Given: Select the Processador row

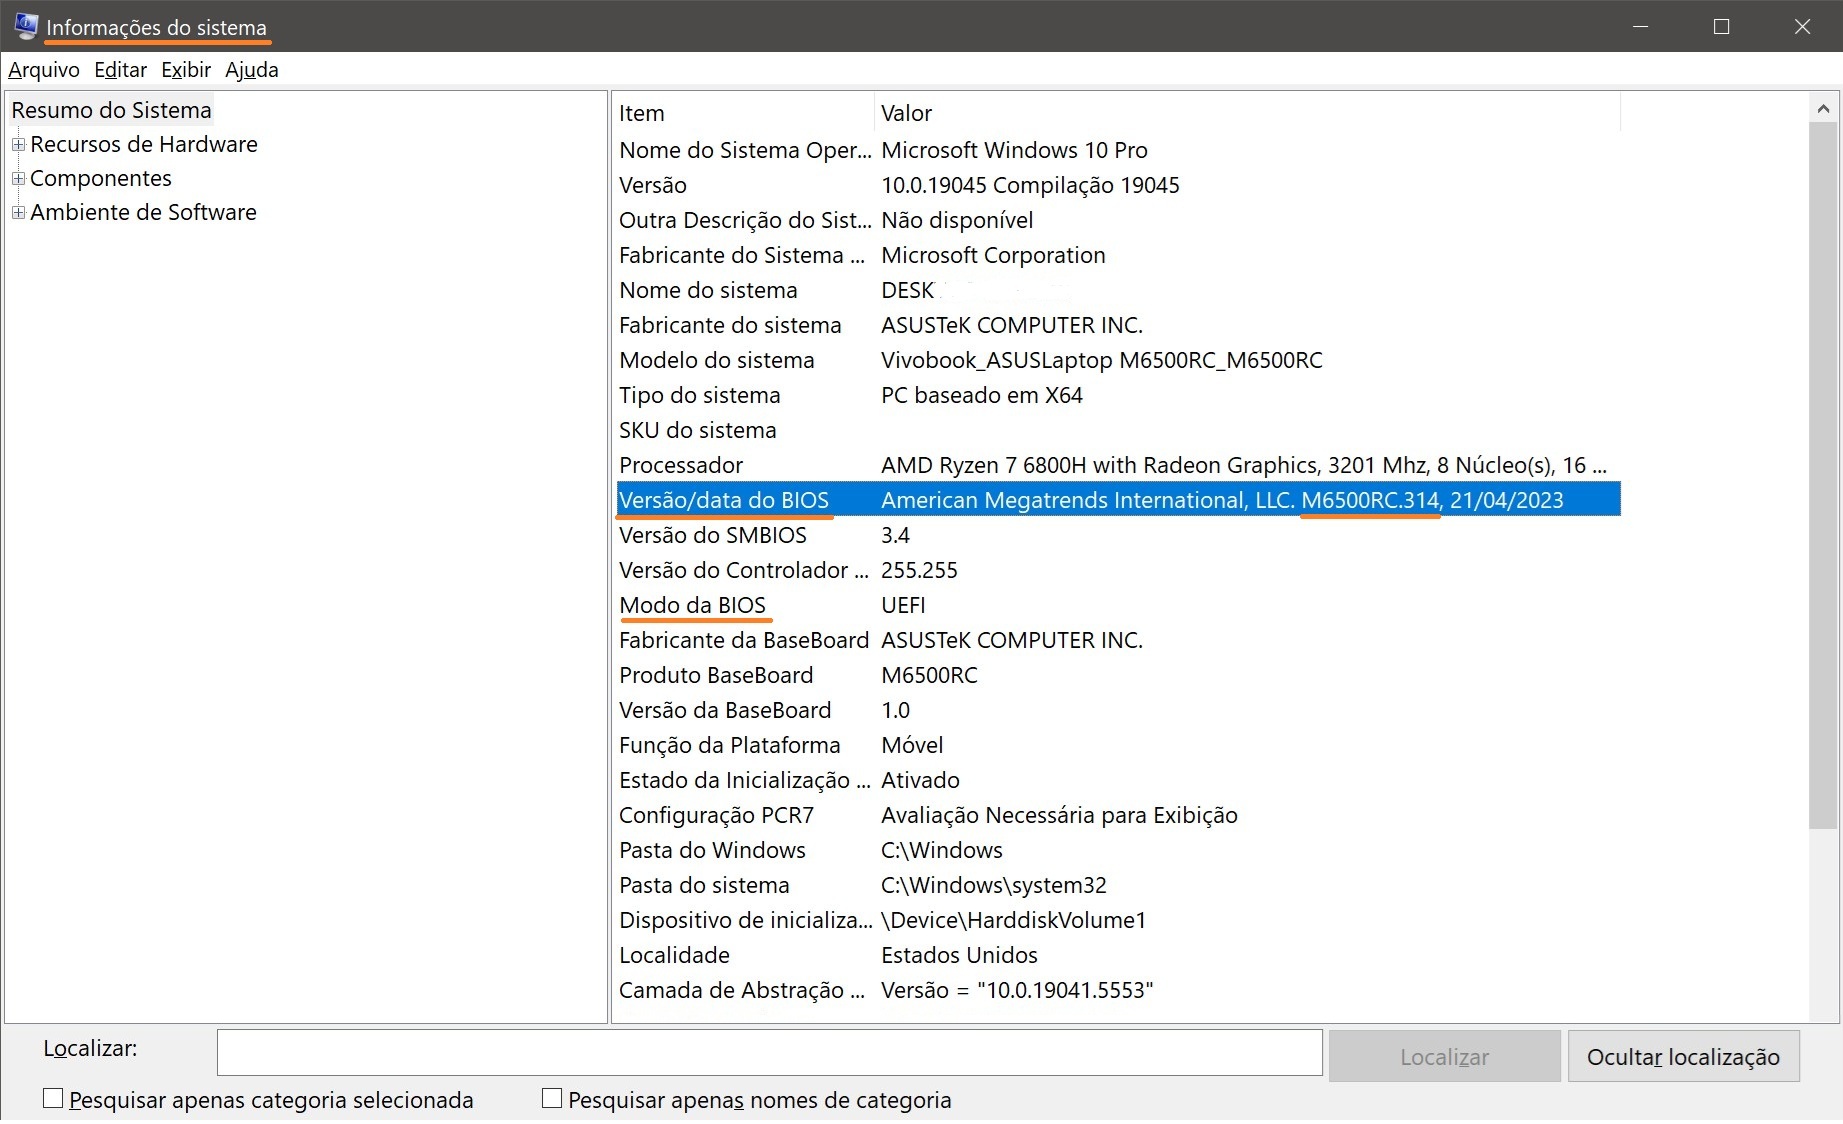Looking at the screenshot, I should (681, 465).
